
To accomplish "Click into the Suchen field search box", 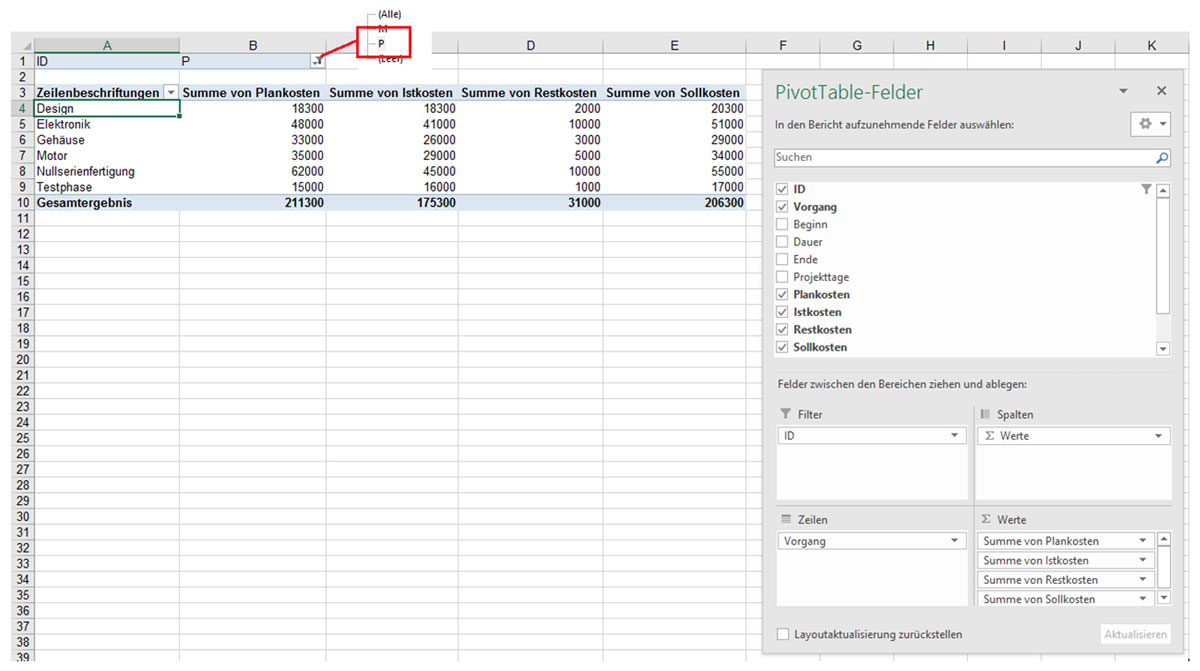I will [x=960, y=158].
